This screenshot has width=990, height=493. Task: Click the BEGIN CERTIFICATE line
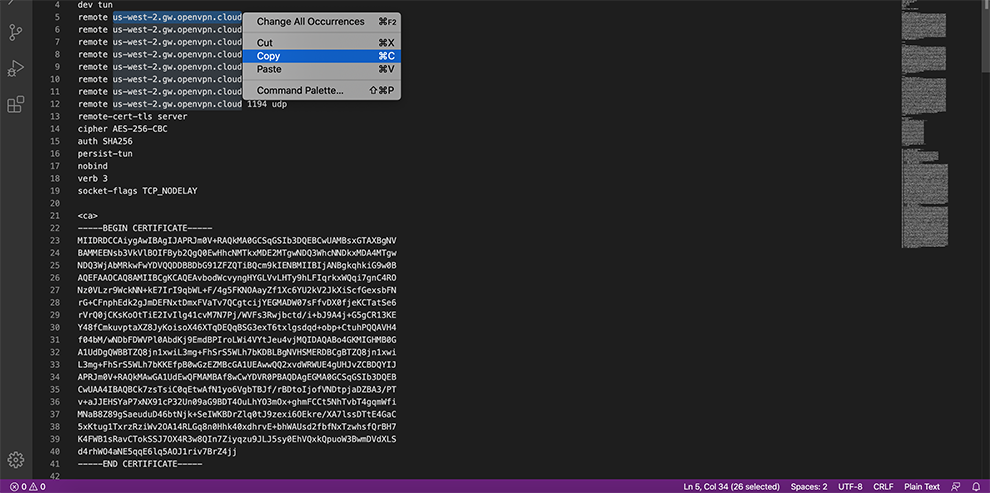pos(145,228)
